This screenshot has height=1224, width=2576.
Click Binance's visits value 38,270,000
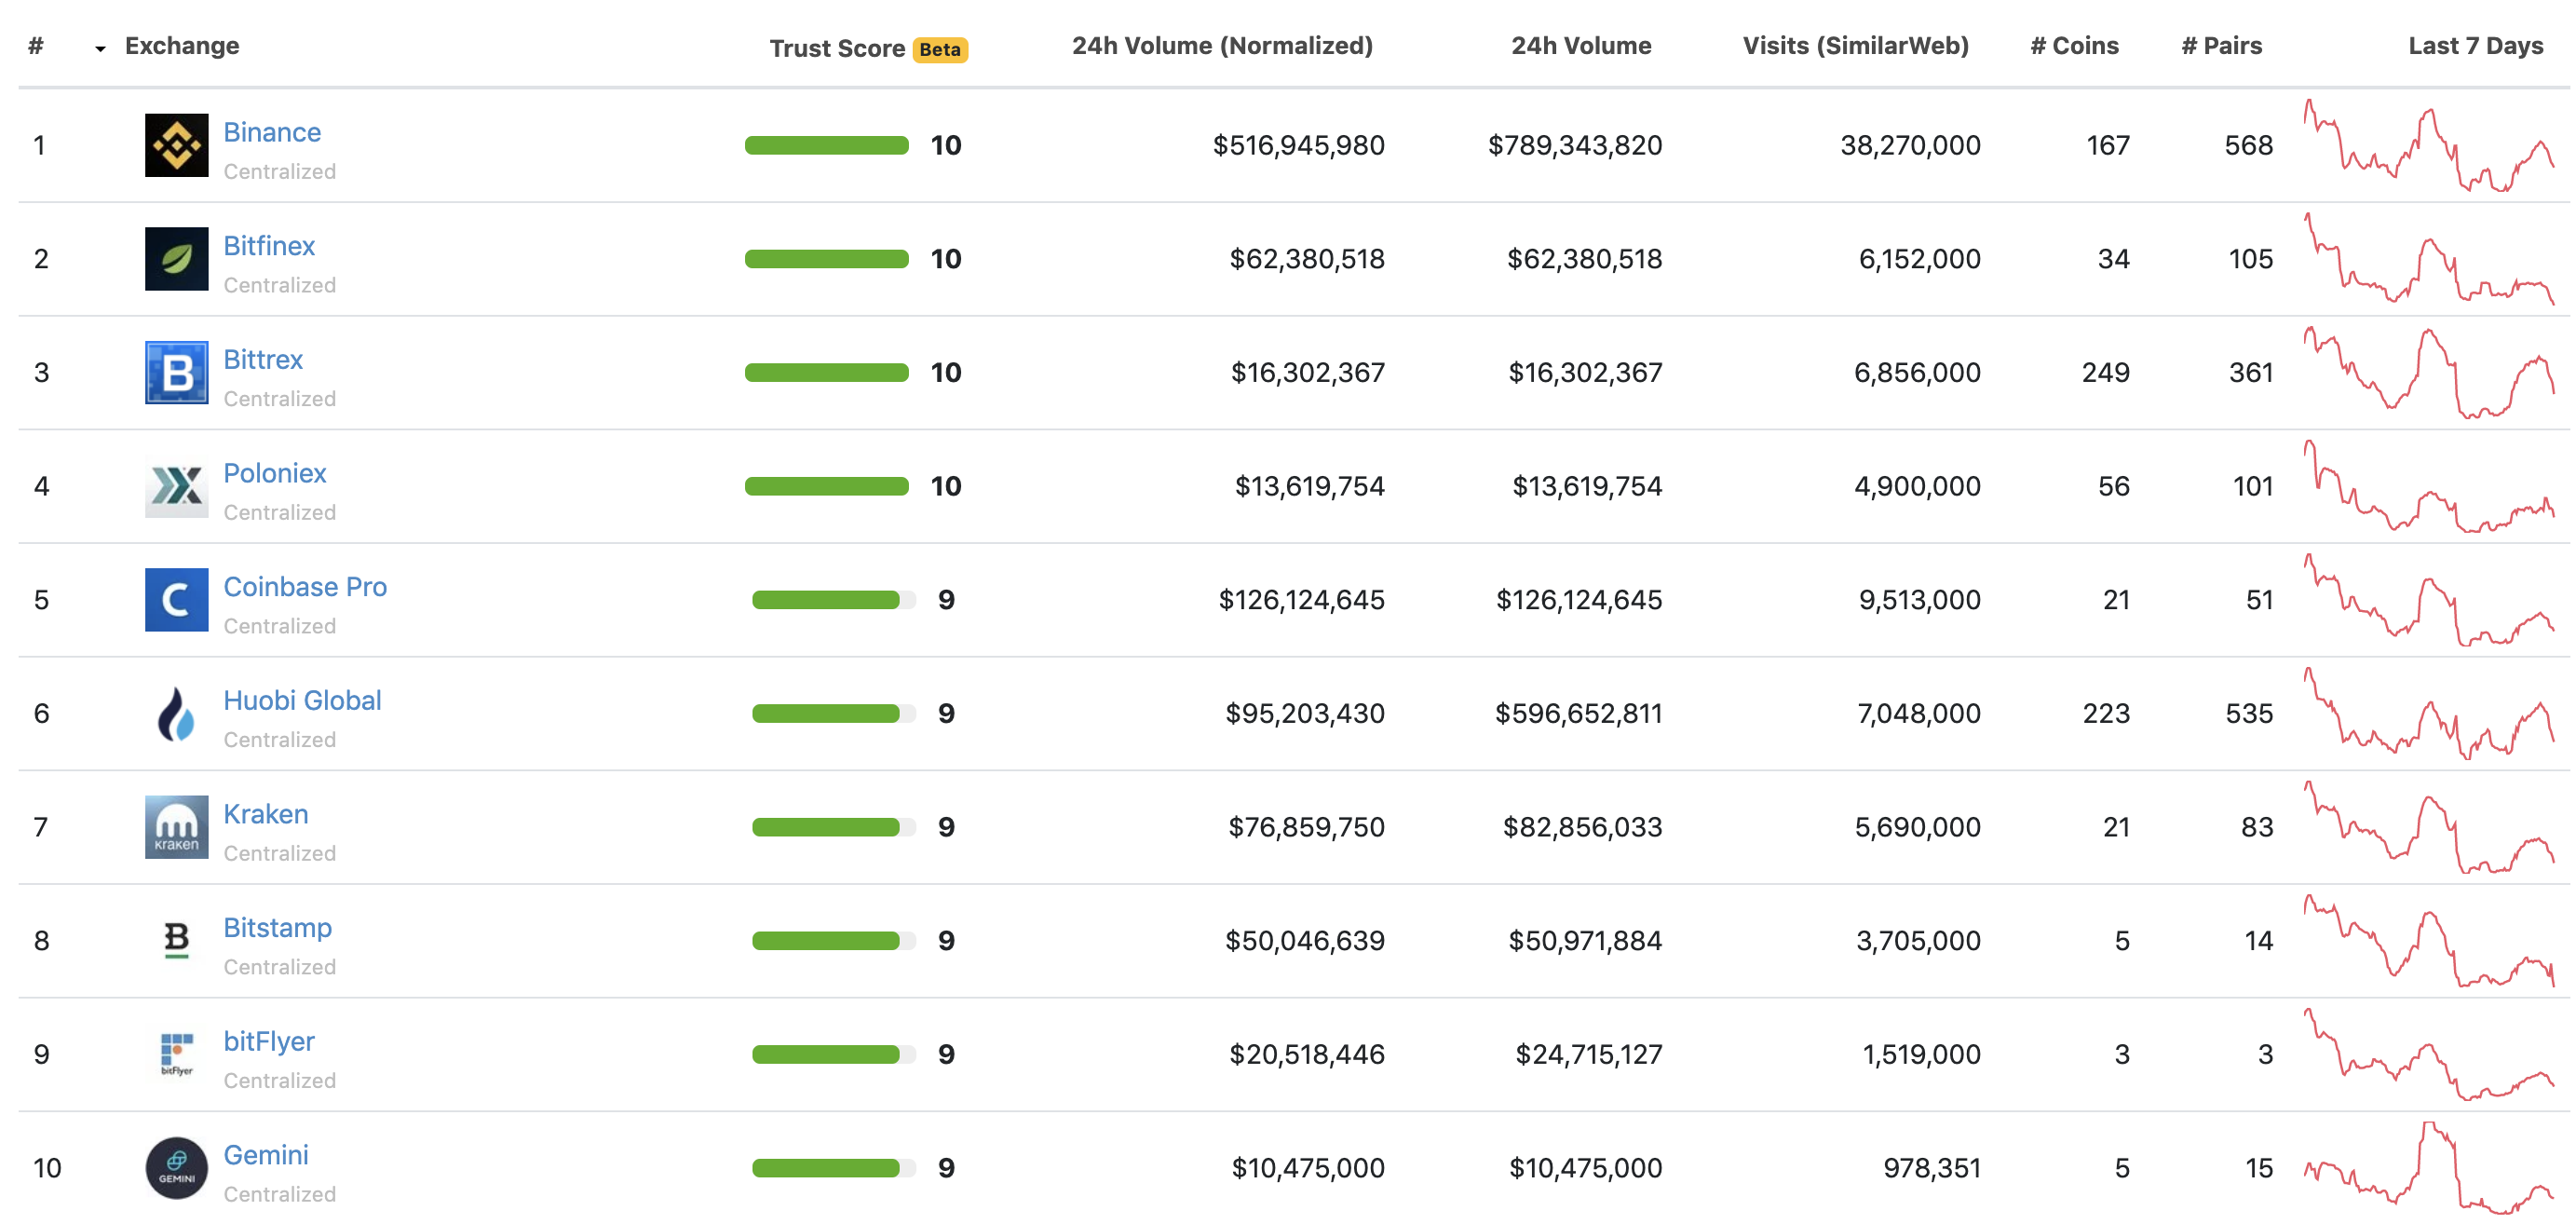[x=1910, y=145]
